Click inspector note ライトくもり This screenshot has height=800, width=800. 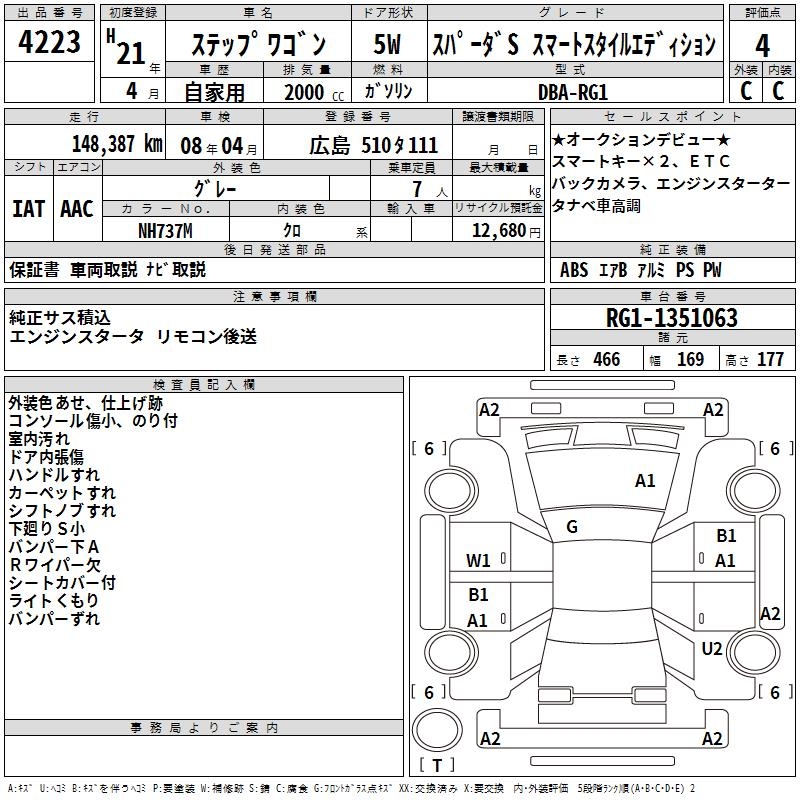click(x=54, y=601)
